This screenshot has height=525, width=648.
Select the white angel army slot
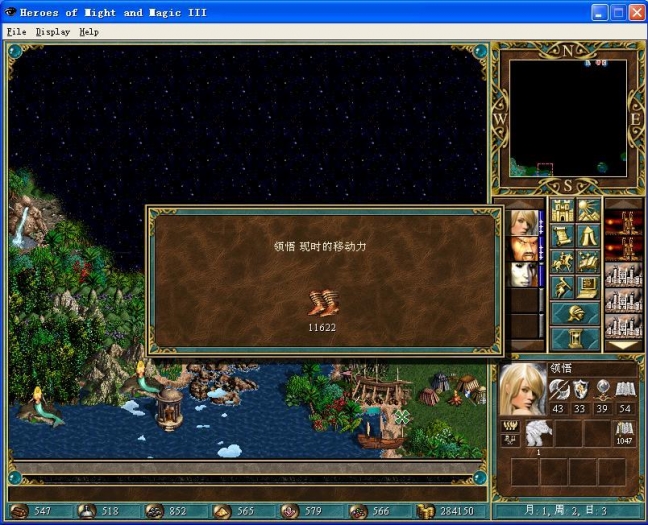click(x=538, y=434)
